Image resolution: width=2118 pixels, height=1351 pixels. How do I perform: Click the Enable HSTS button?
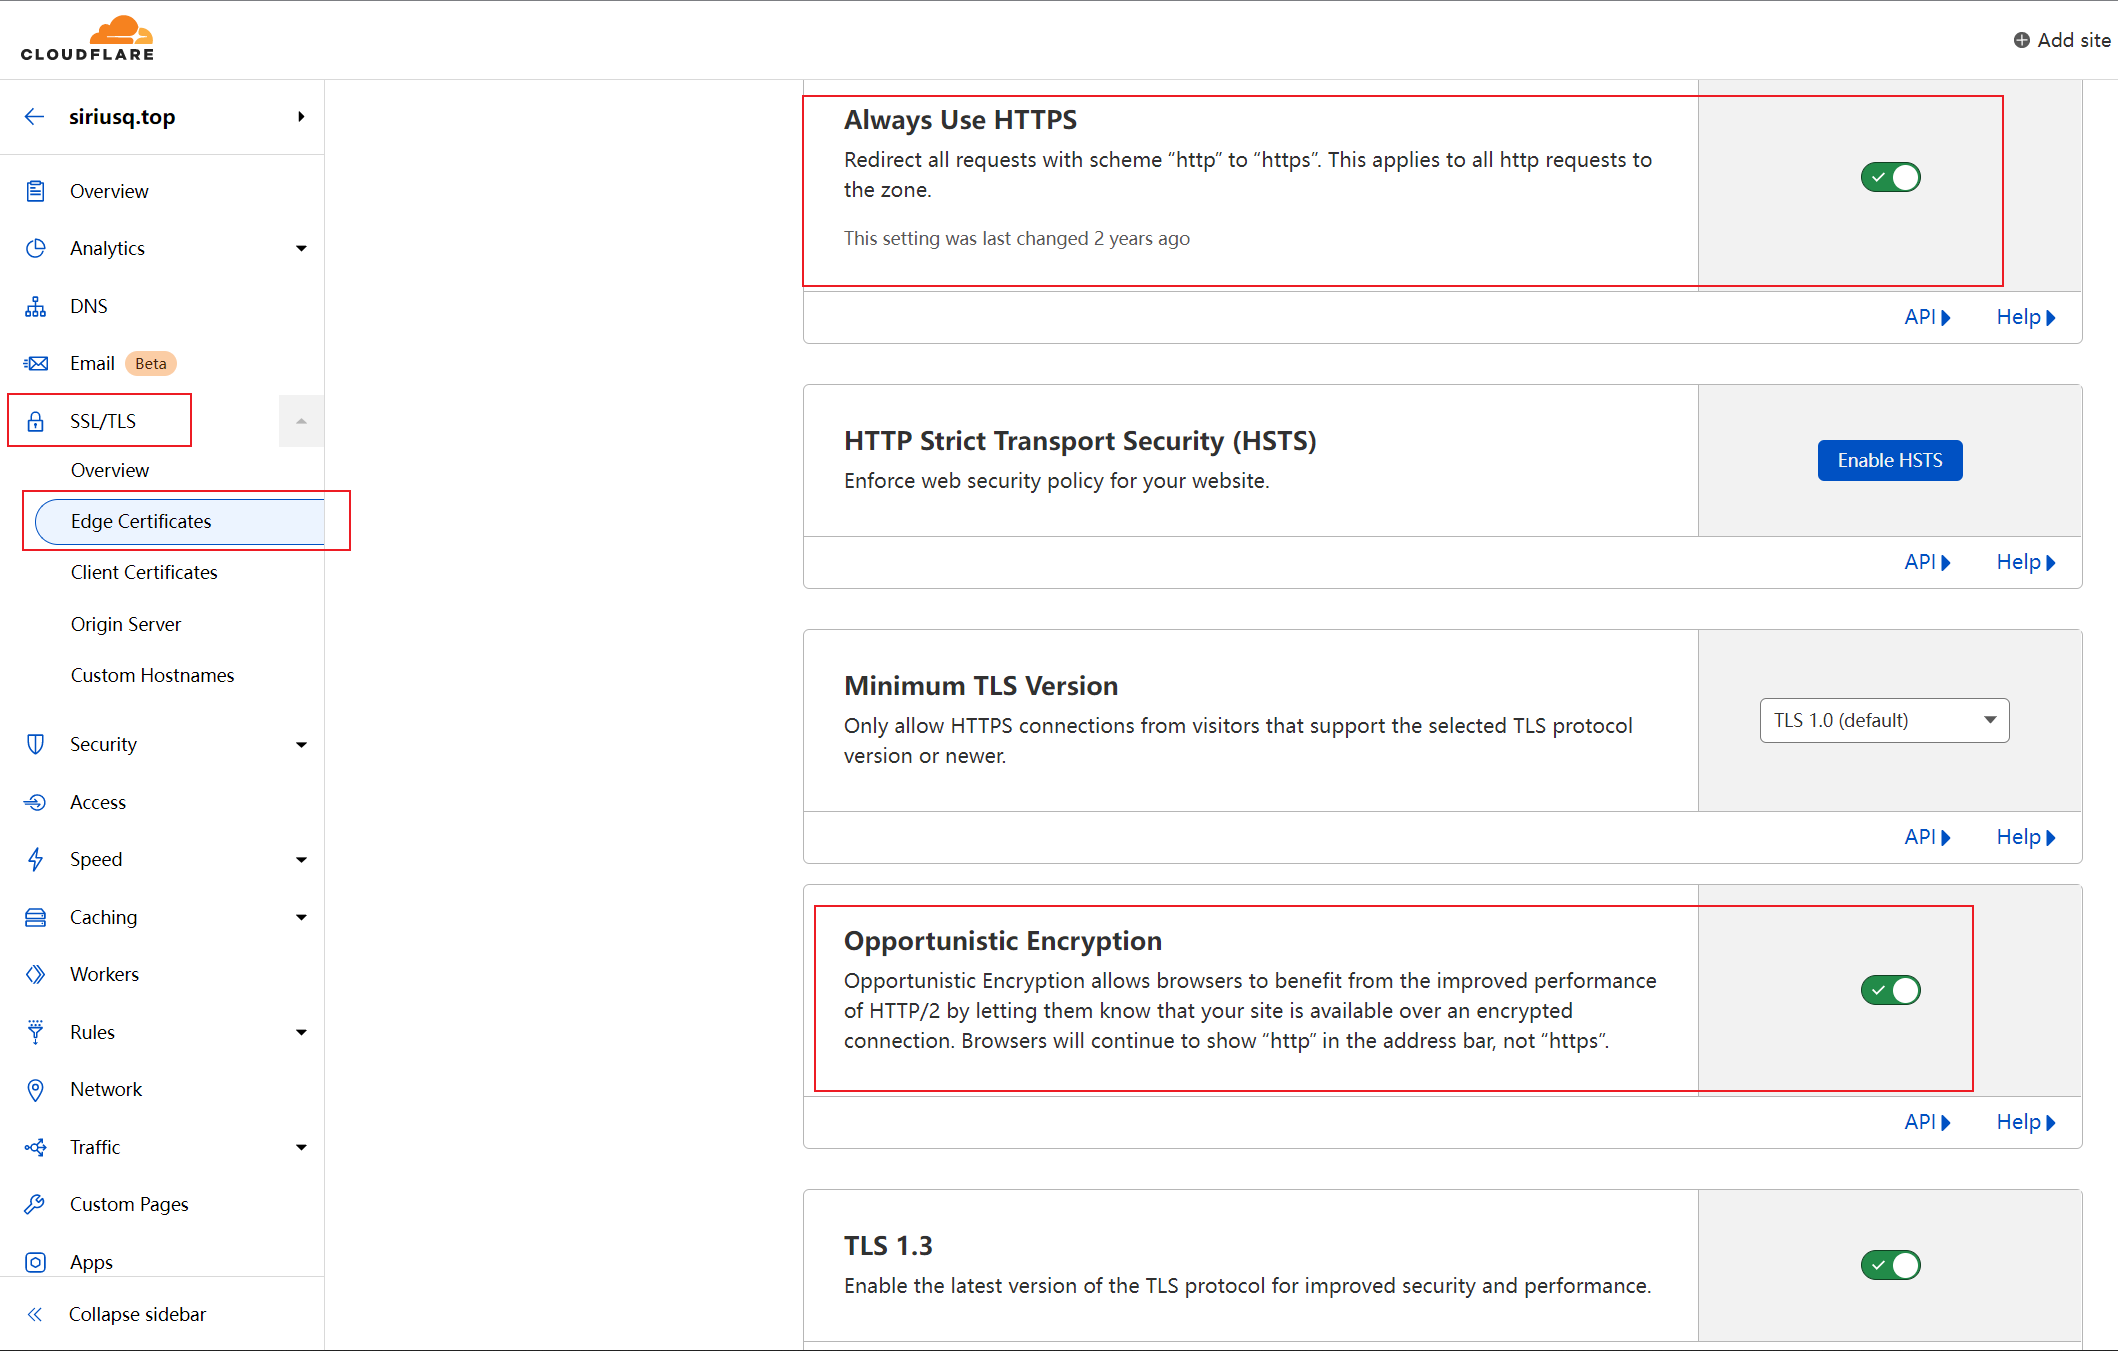coord(1889,460)
